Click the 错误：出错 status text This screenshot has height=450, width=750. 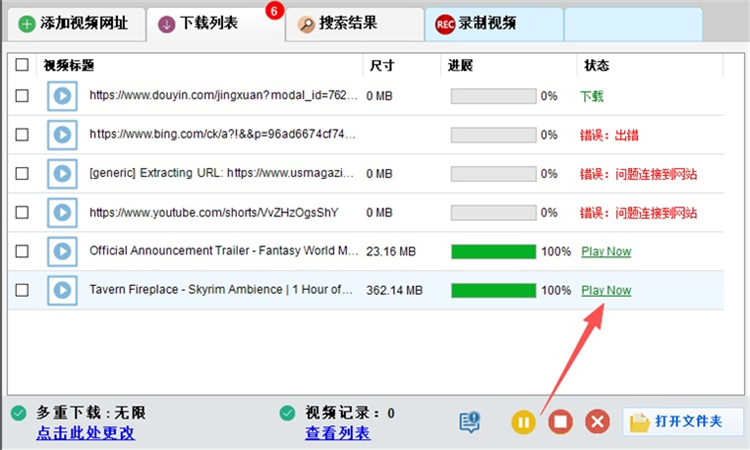pyautogui.click(x=609, y=135)
